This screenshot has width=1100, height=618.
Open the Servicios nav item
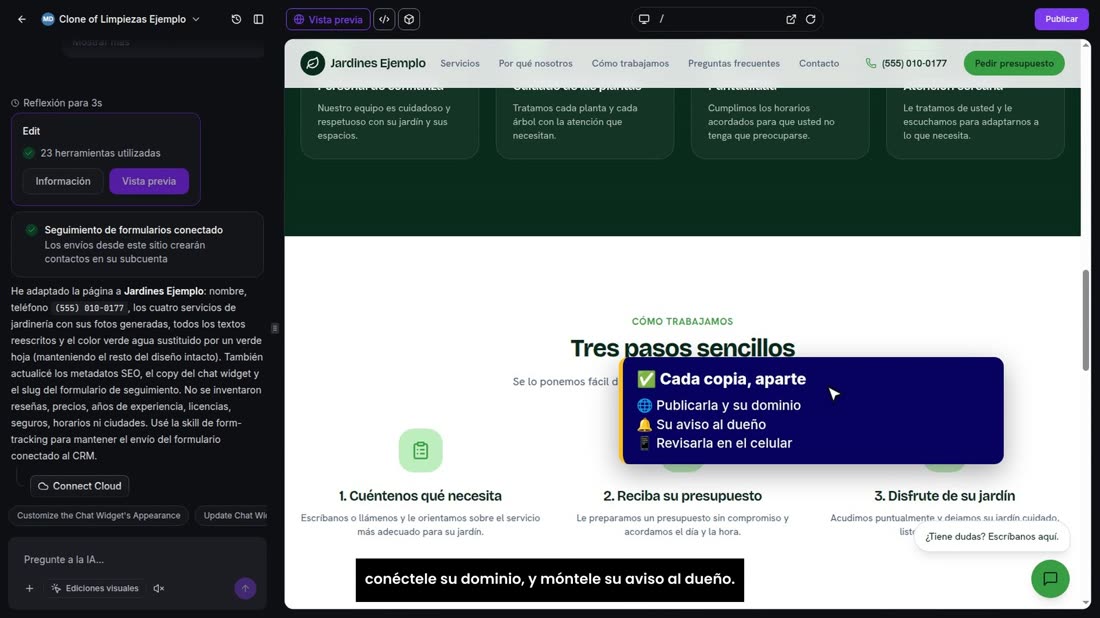click(x=460, y=63)
